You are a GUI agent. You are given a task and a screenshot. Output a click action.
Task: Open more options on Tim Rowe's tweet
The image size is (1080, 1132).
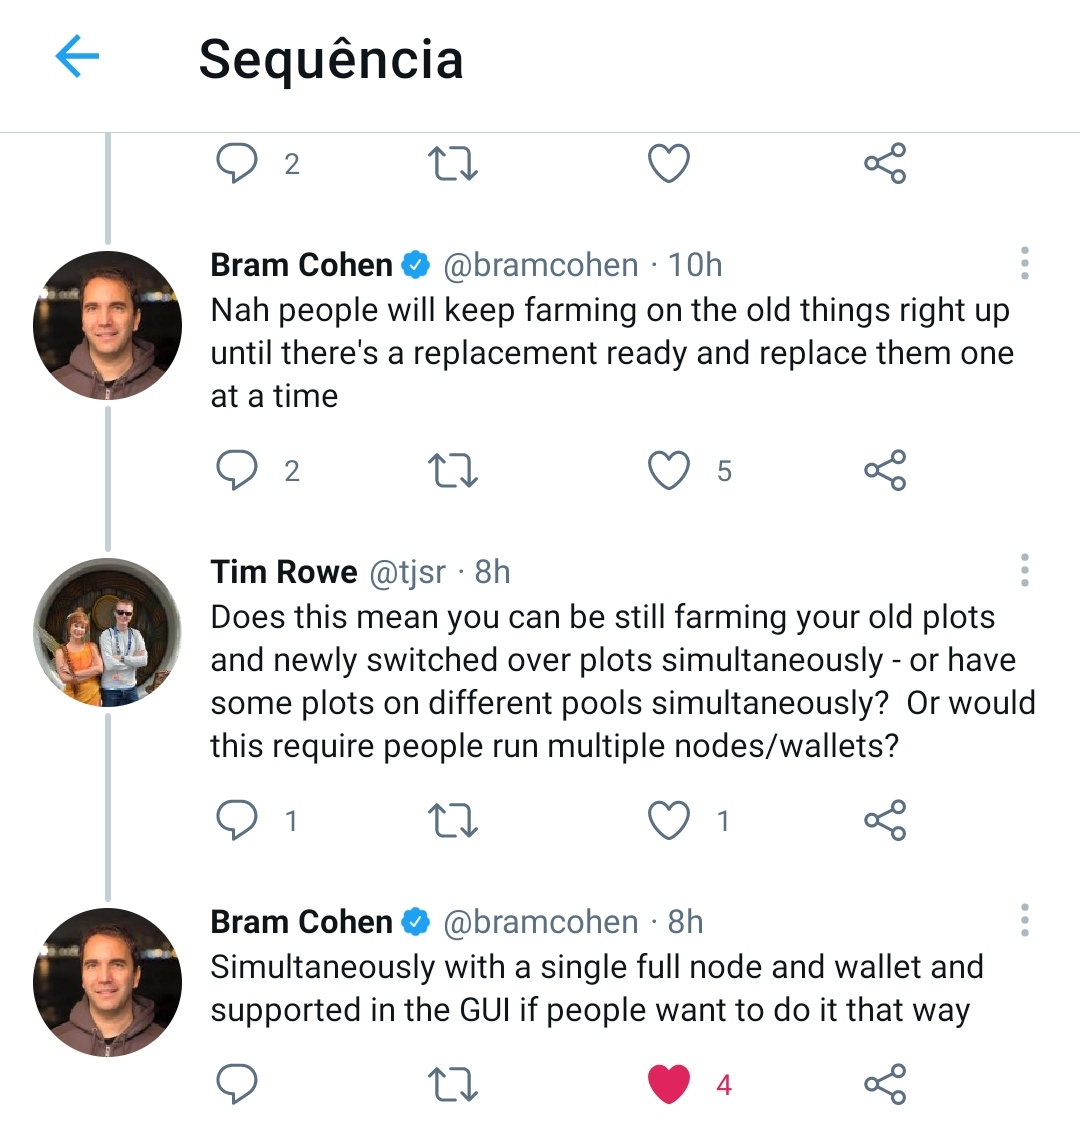point(1024,570)
